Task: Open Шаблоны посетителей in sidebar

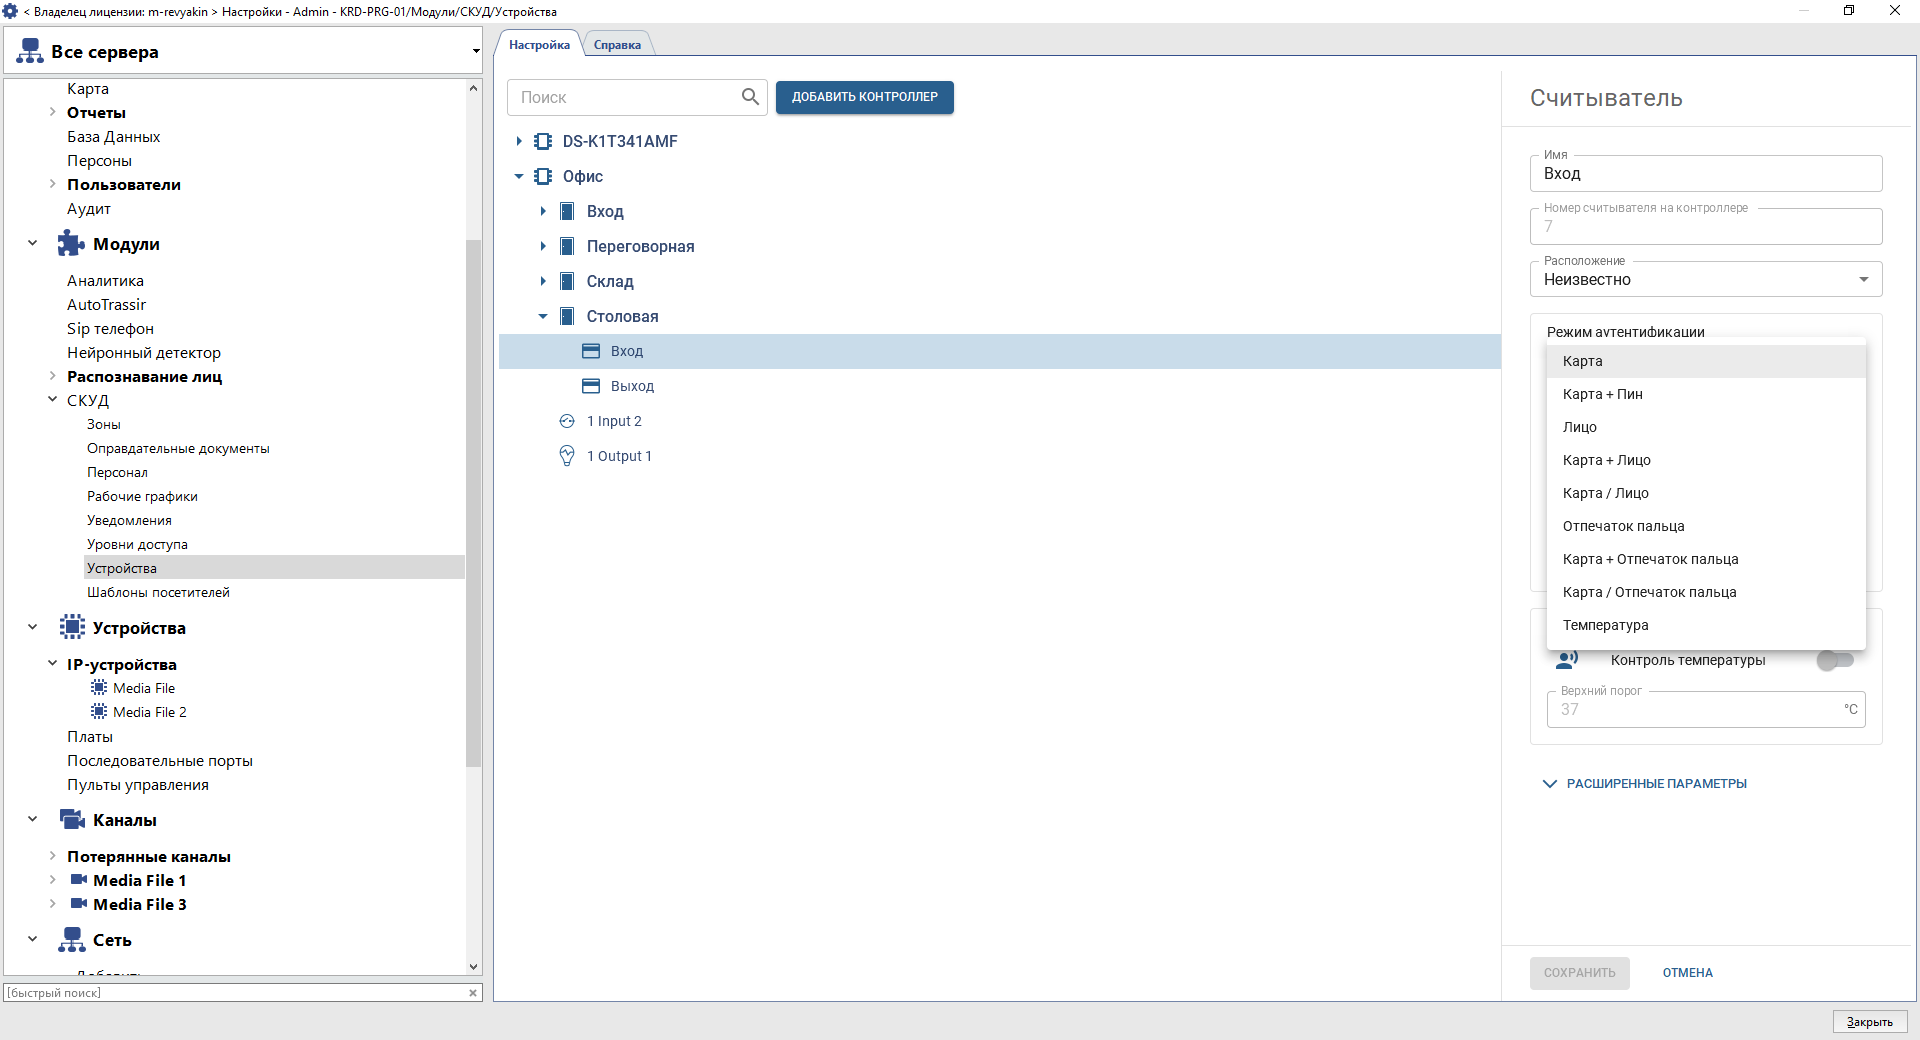Action: [x=158, y=592]
